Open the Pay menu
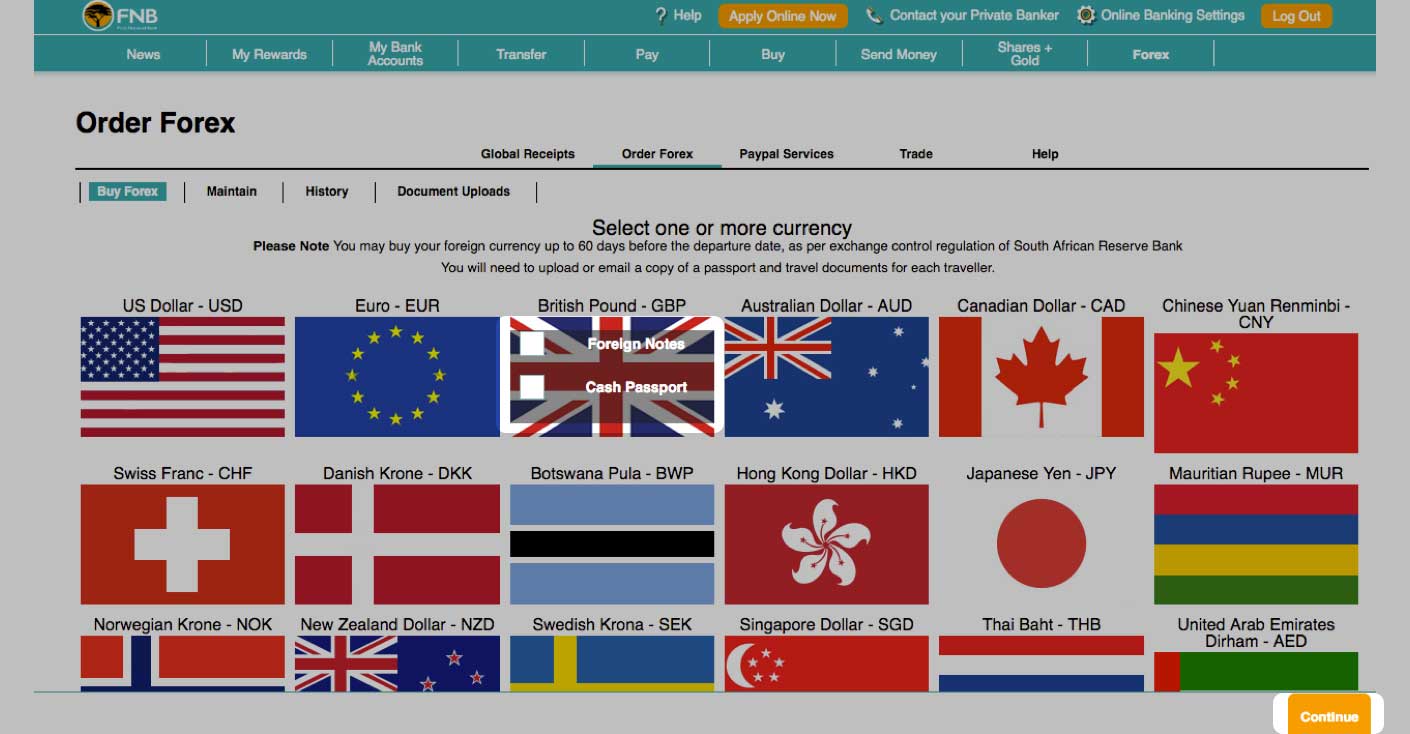The width and height of the screenshot is (1410, 734). (647, 54)
